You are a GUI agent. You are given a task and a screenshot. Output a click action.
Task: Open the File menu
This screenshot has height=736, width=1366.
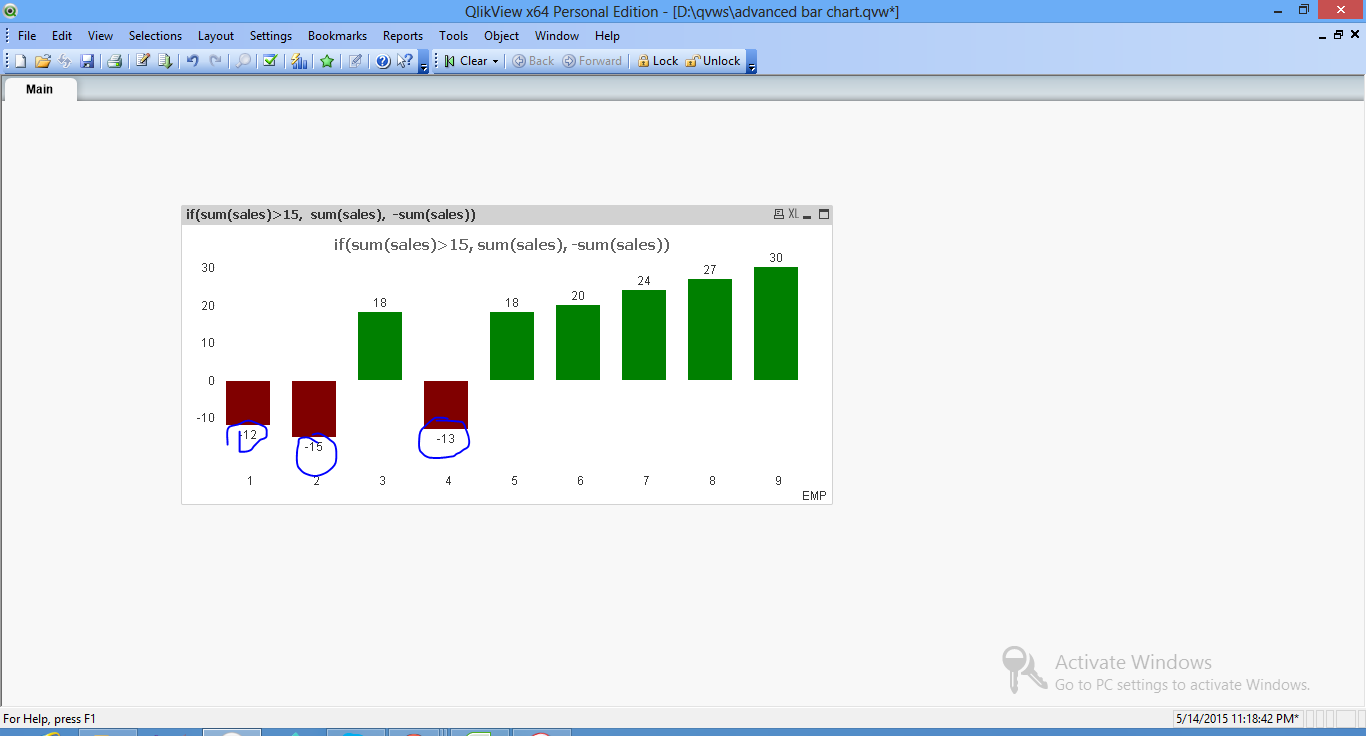click(x=27, y=35)
